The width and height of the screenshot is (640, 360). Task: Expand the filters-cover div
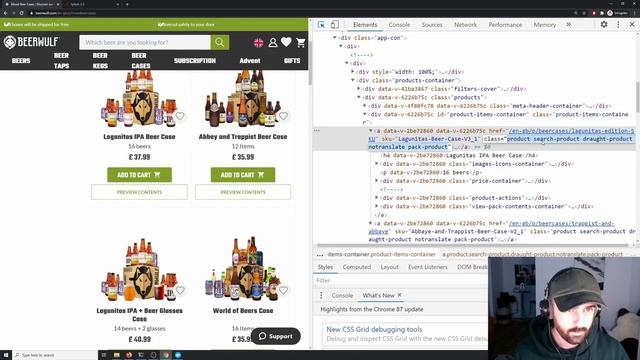pos(359,89)
